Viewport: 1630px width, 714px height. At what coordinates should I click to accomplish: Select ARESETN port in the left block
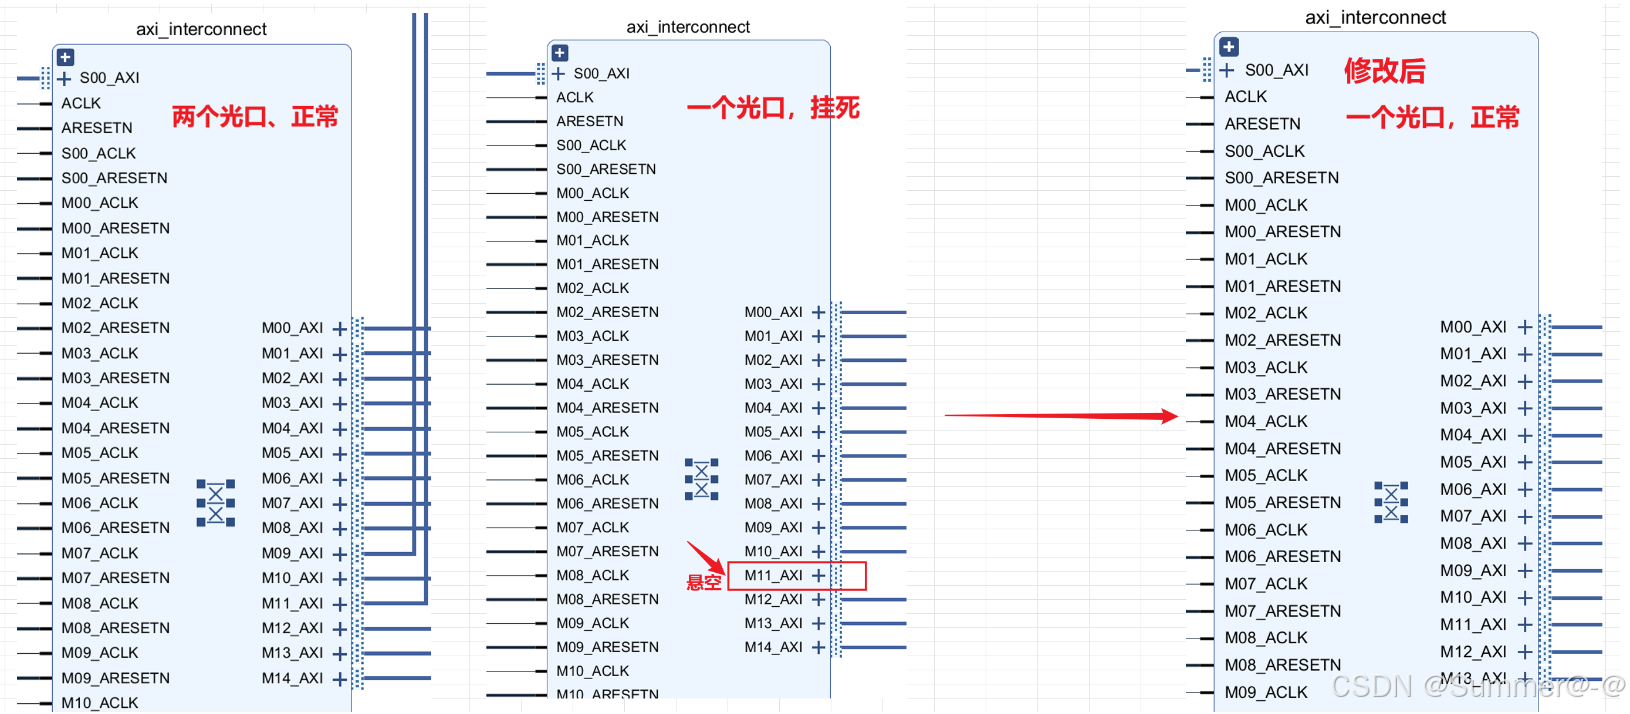click(97, 128)
